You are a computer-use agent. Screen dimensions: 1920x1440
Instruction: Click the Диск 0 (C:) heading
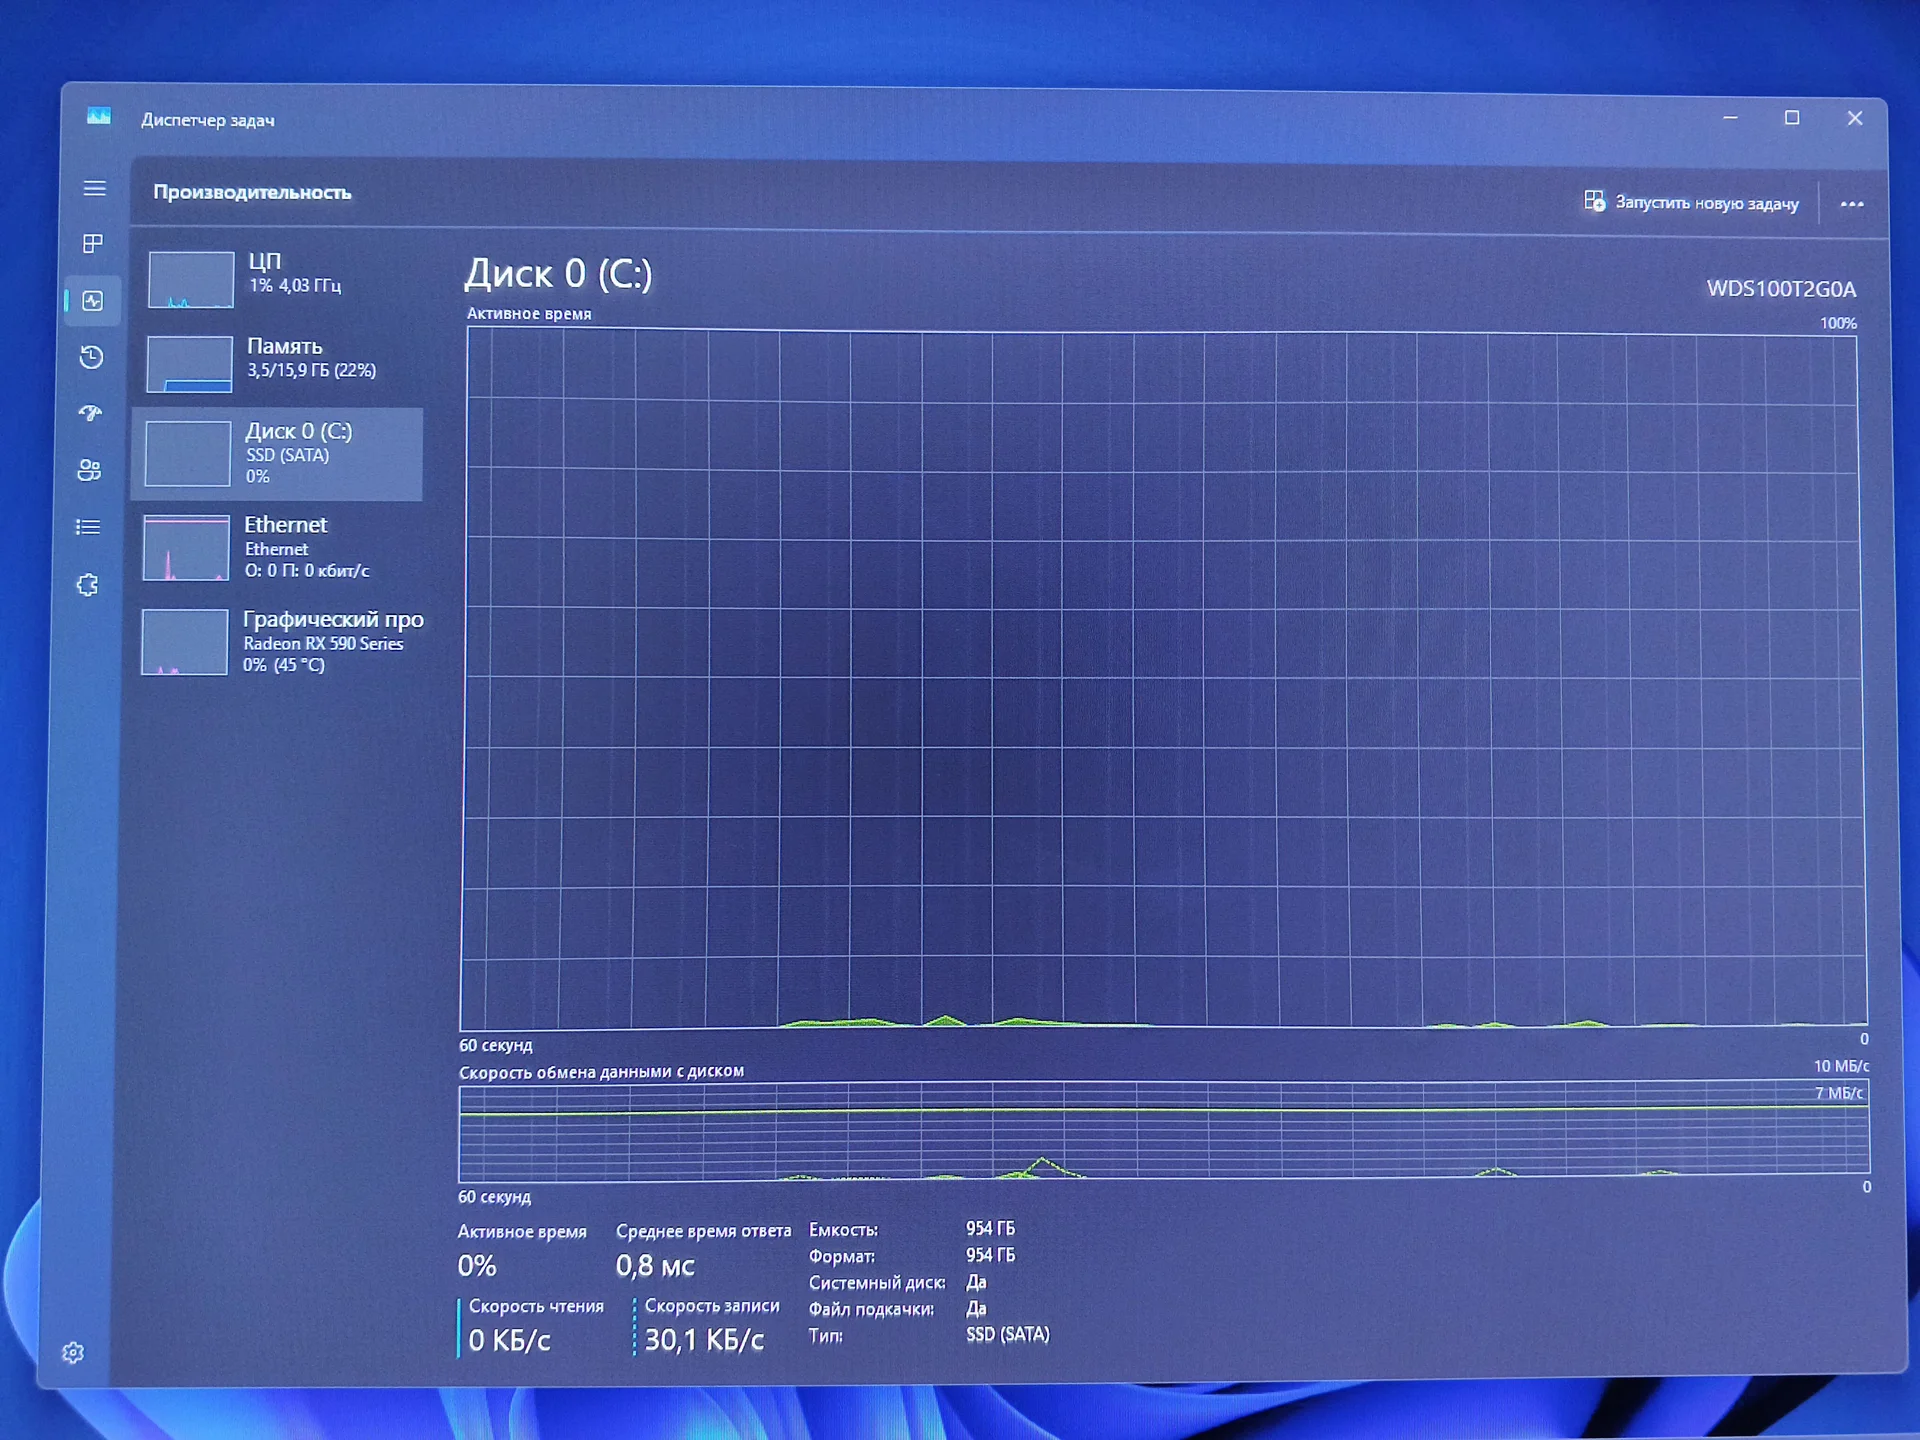pyautogui.click(x=558, y=273)
